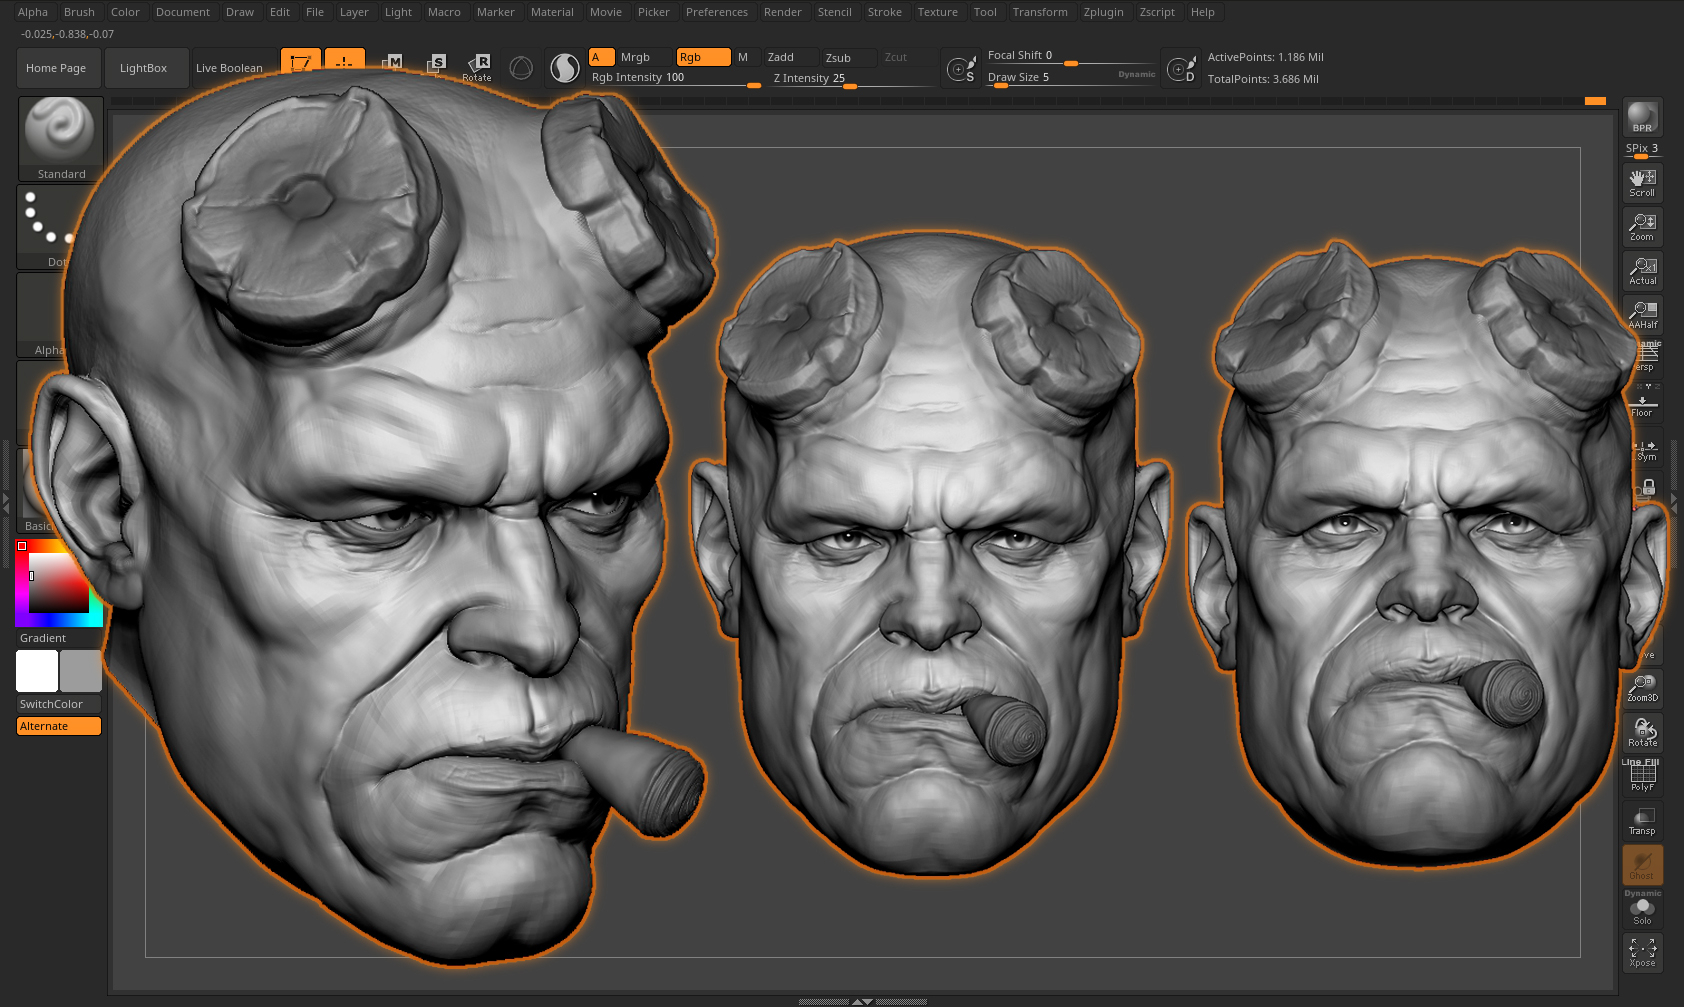Toggle Transp transparency mode
Image resolution: width=1684 pixels, height=1007 pixels.
pyautogui.click(x=1642, y=821)
